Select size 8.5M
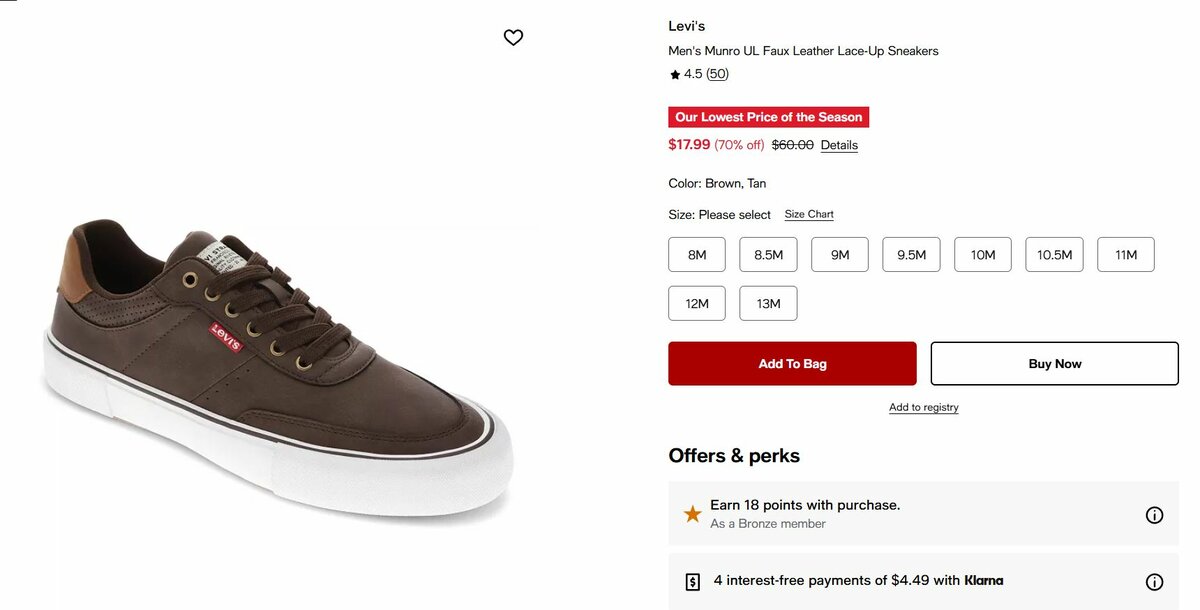Image resolution: width=1200 pixels, height=610 pixels. [x=768, y=255]
